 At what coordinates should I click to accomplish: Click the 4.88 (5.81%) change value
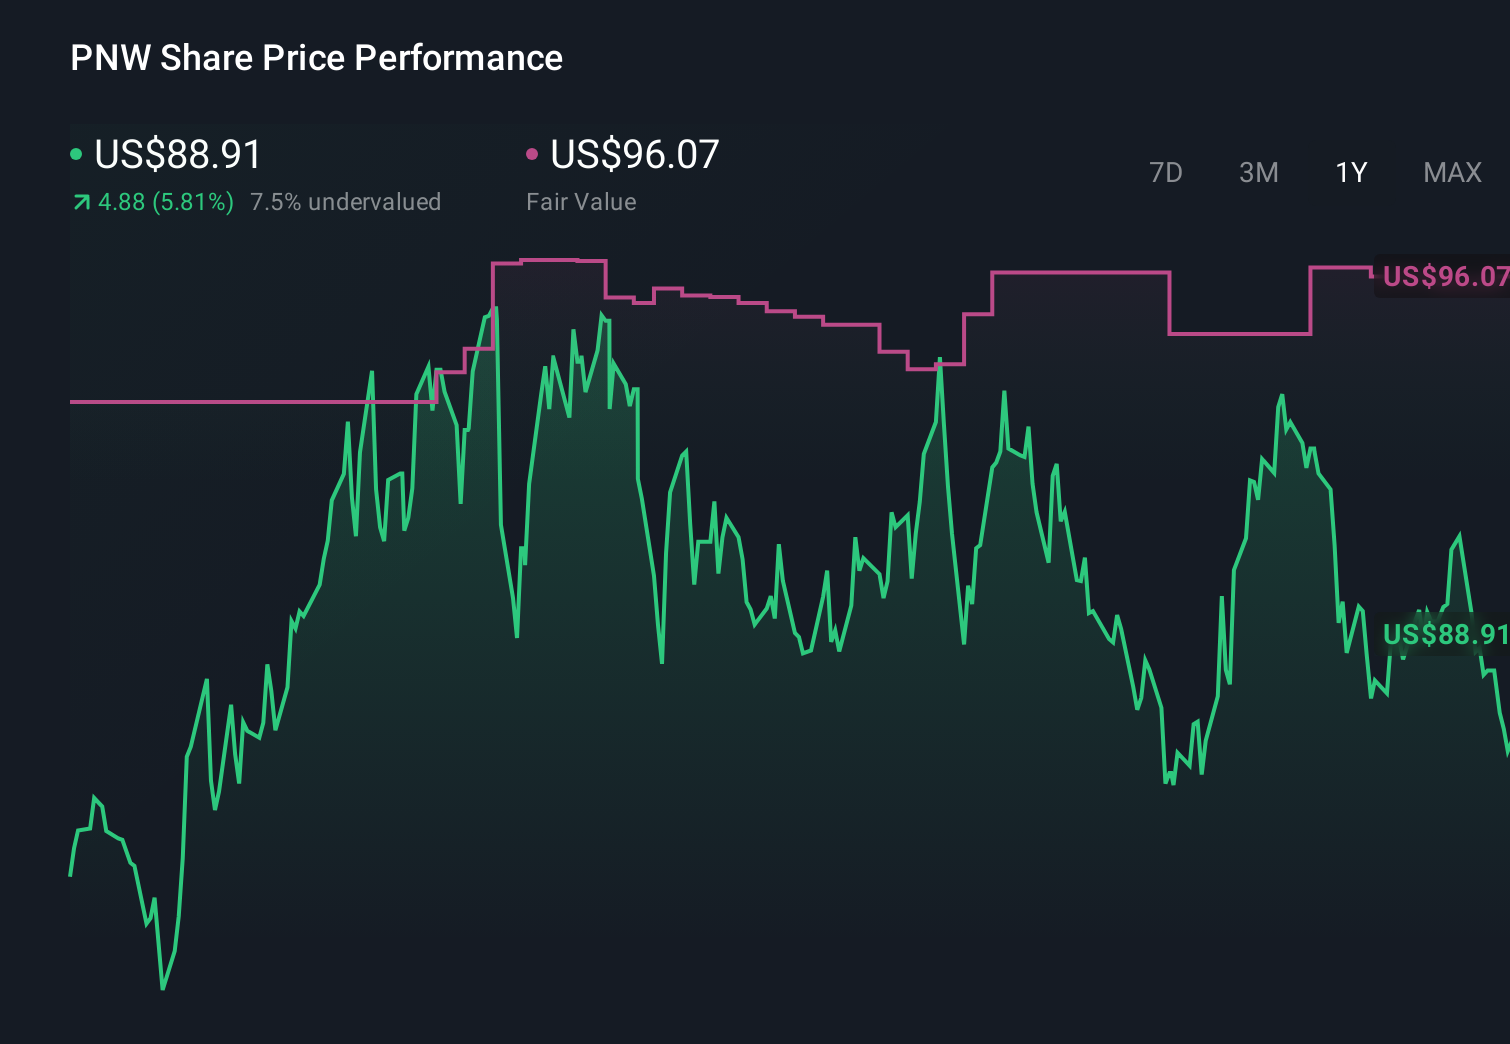coord(163,201)
